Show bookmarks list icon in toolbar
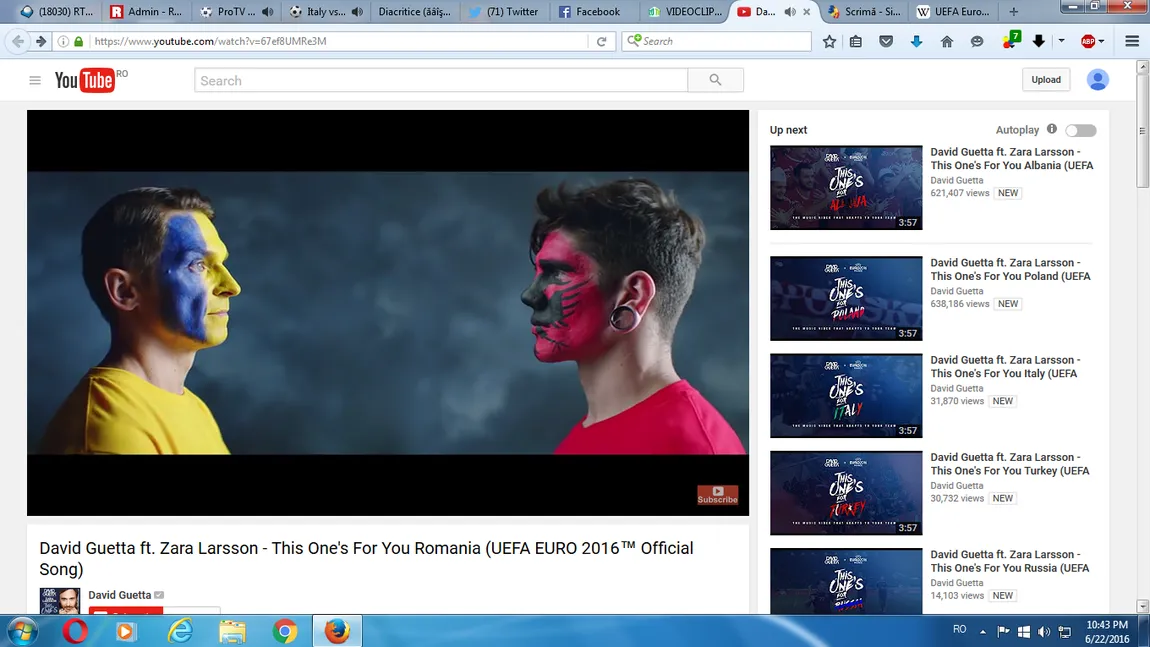The image size is (1150, 647). coord(856,42)
